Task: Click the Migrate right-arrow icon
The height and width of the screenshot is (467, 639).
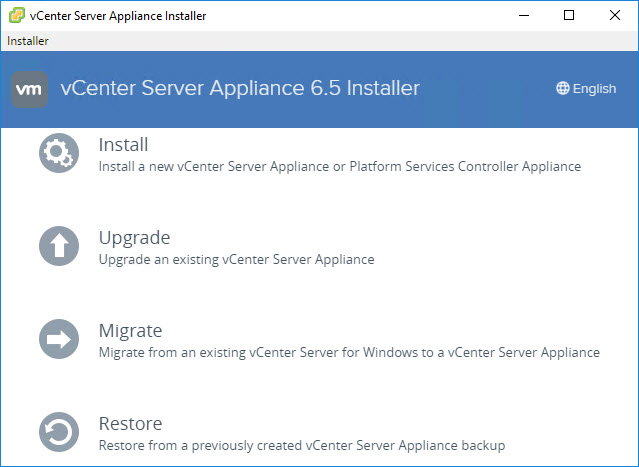Action: pos(59,339)
